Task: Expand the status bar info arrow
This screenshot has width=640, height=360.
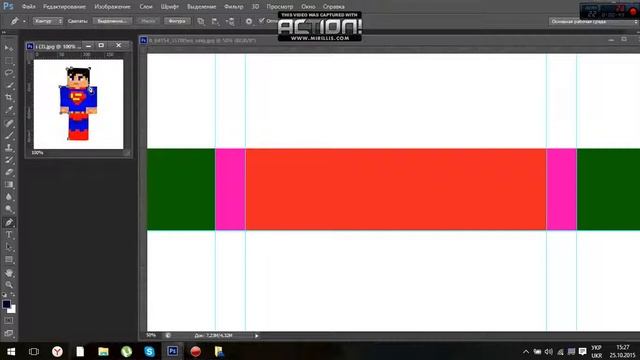Action: coord(257,336)
